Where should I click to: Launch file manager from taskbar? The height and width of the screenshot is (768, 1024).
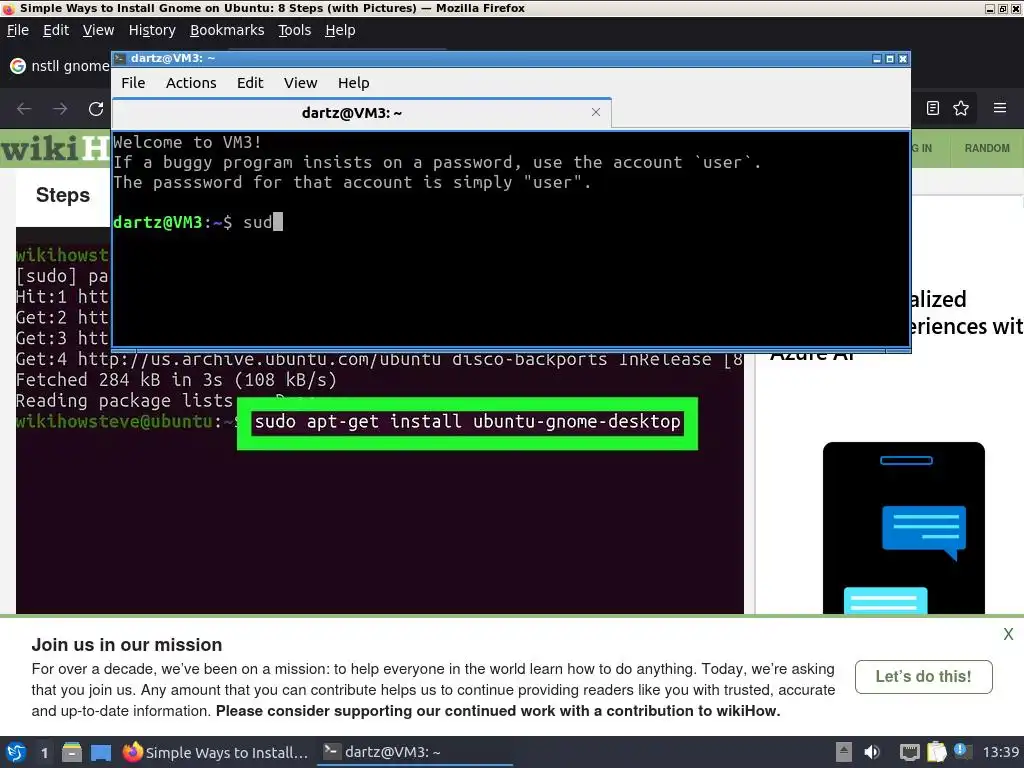tap(72, 752)
